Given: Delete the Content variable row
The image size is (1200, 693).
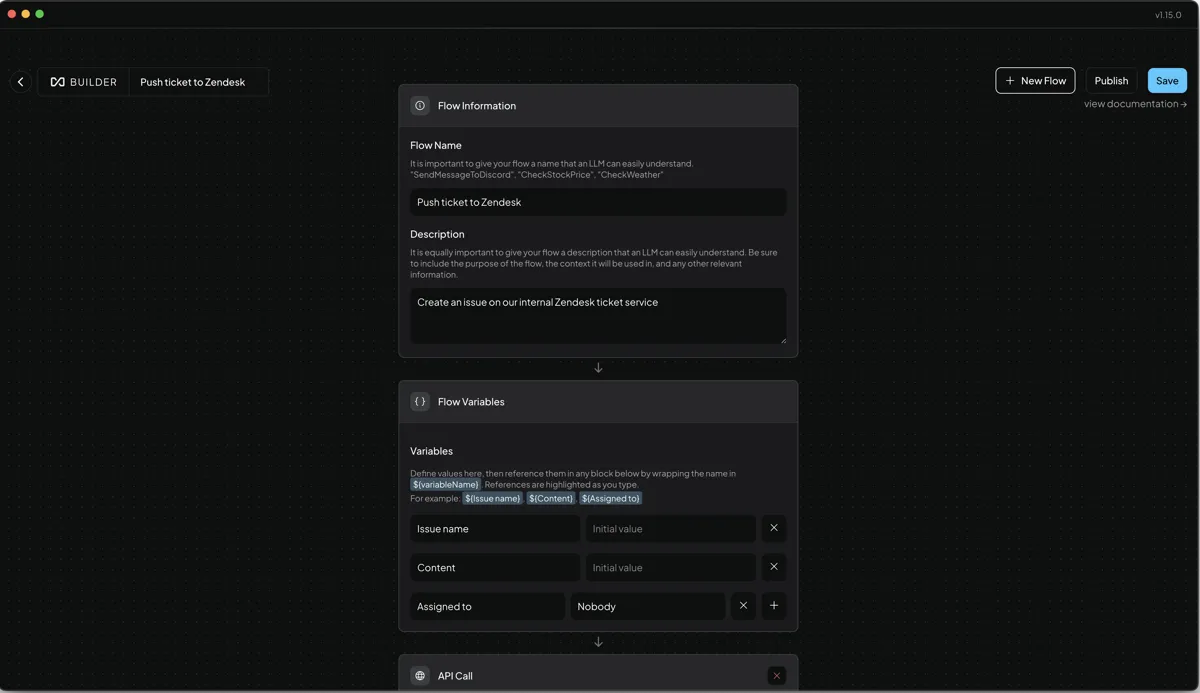Looking at the screenshot, I should click(774, 567).
